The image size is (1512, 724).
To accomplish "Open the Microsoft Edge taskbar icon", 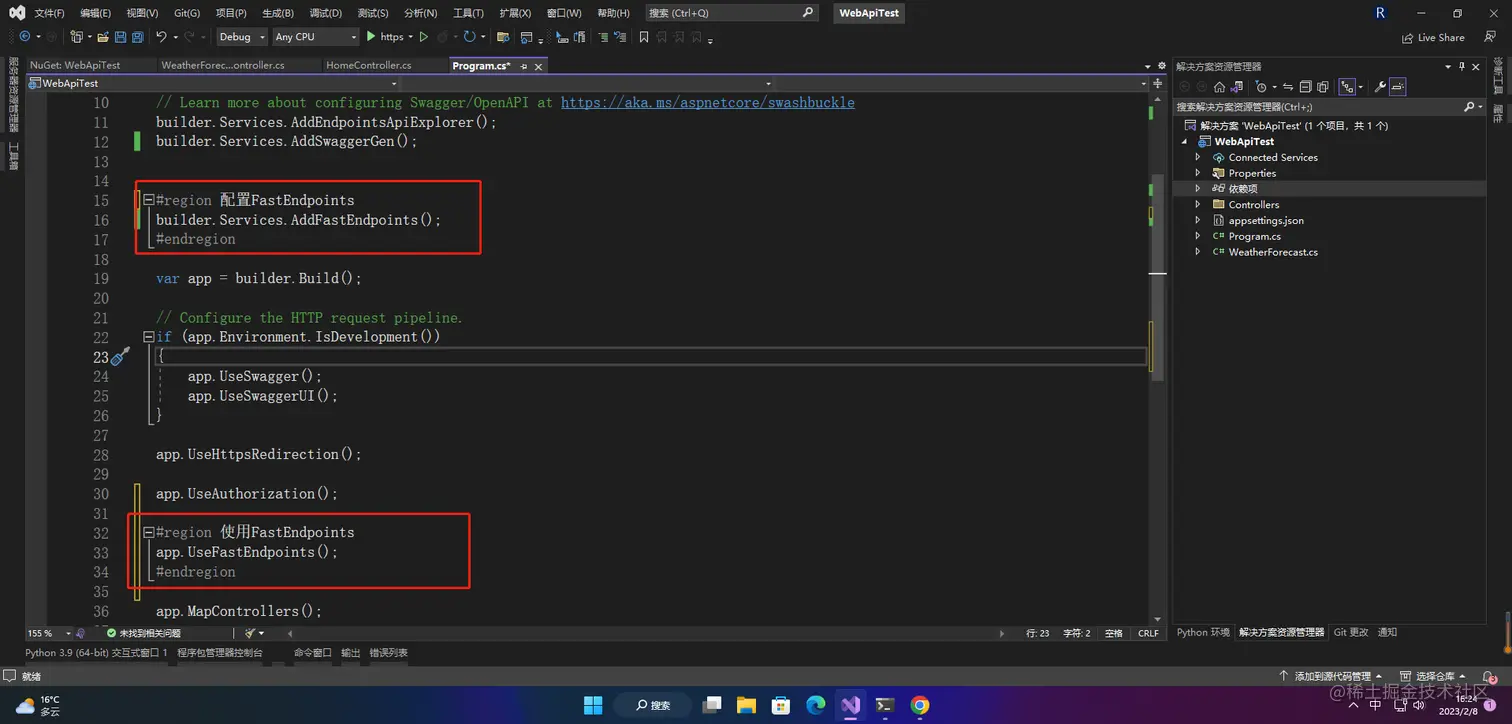I will pyautogui.click(x=816, y=705).
